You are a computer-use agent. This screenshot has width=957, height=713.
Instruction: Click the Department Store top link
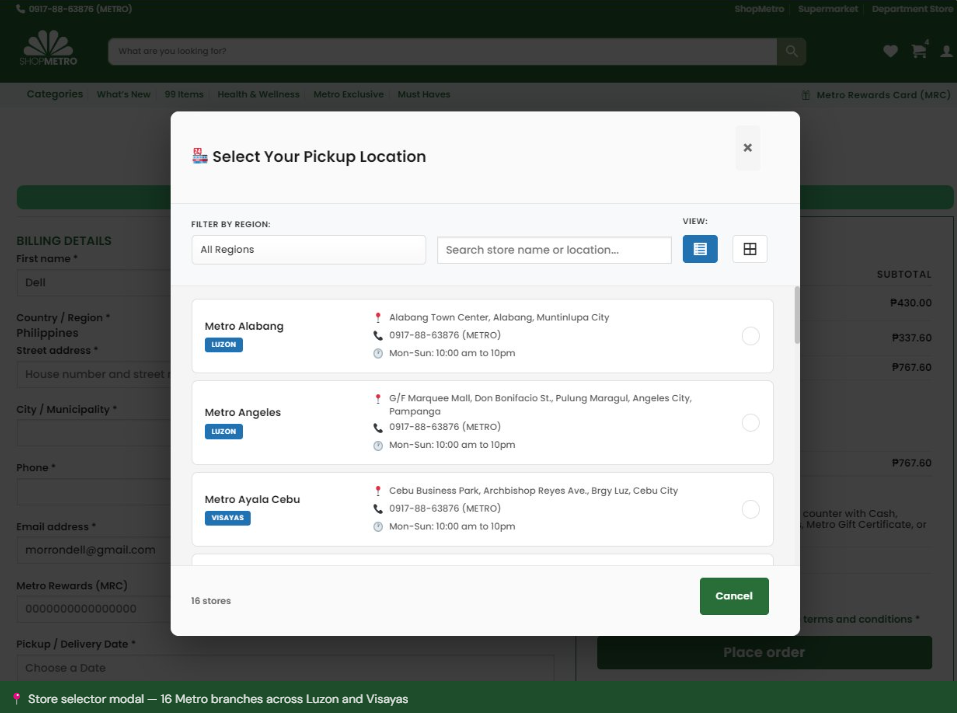coord(912,9)
